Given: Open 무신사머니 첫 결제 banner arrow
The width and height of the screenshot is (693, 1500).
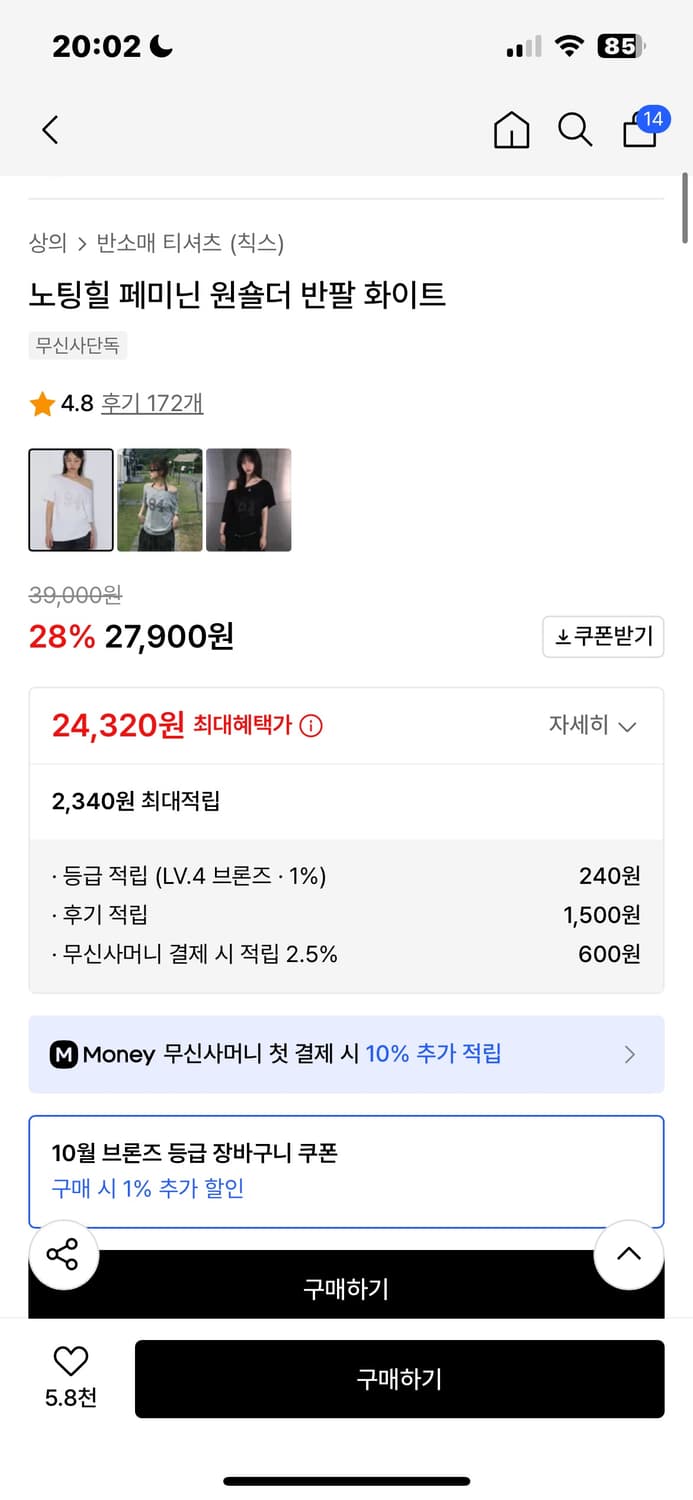Looking at the screenshot, I should pos(629,1054).
